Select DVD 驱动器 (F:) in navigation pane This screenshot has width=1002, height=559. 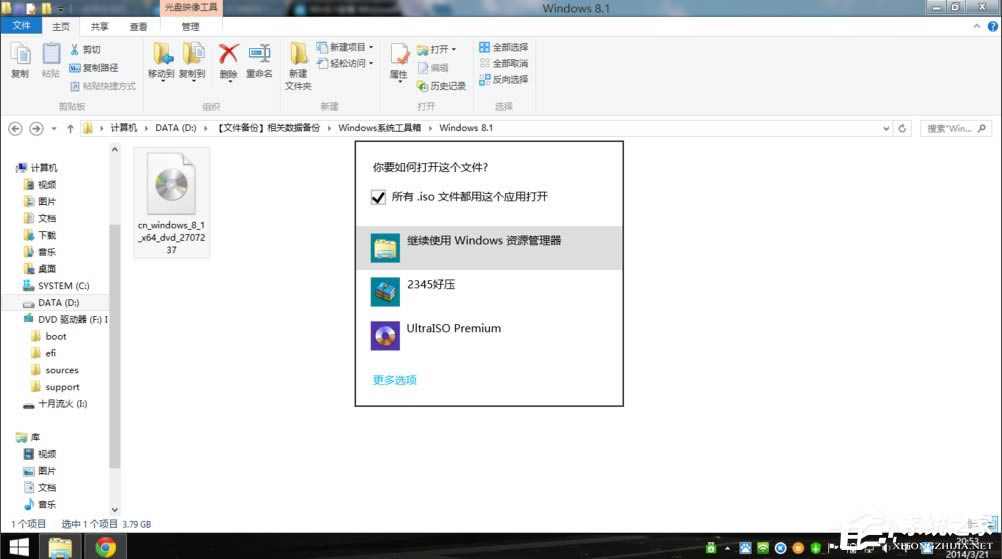(x=65, y=319)
